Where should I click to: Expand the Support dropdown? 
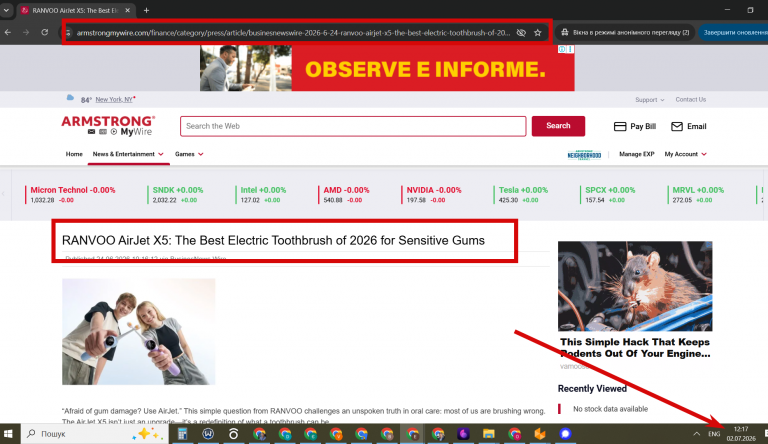point(649,99)
